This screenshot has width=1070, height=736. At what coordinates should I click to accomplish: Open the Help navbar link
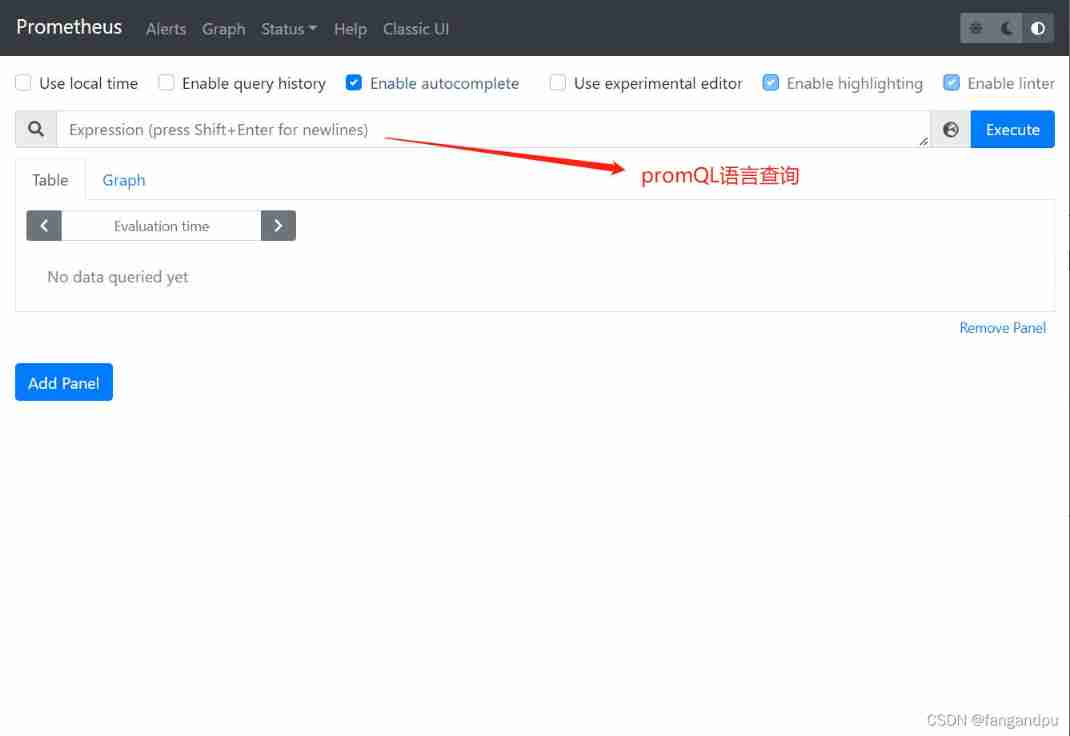[350, 29]
